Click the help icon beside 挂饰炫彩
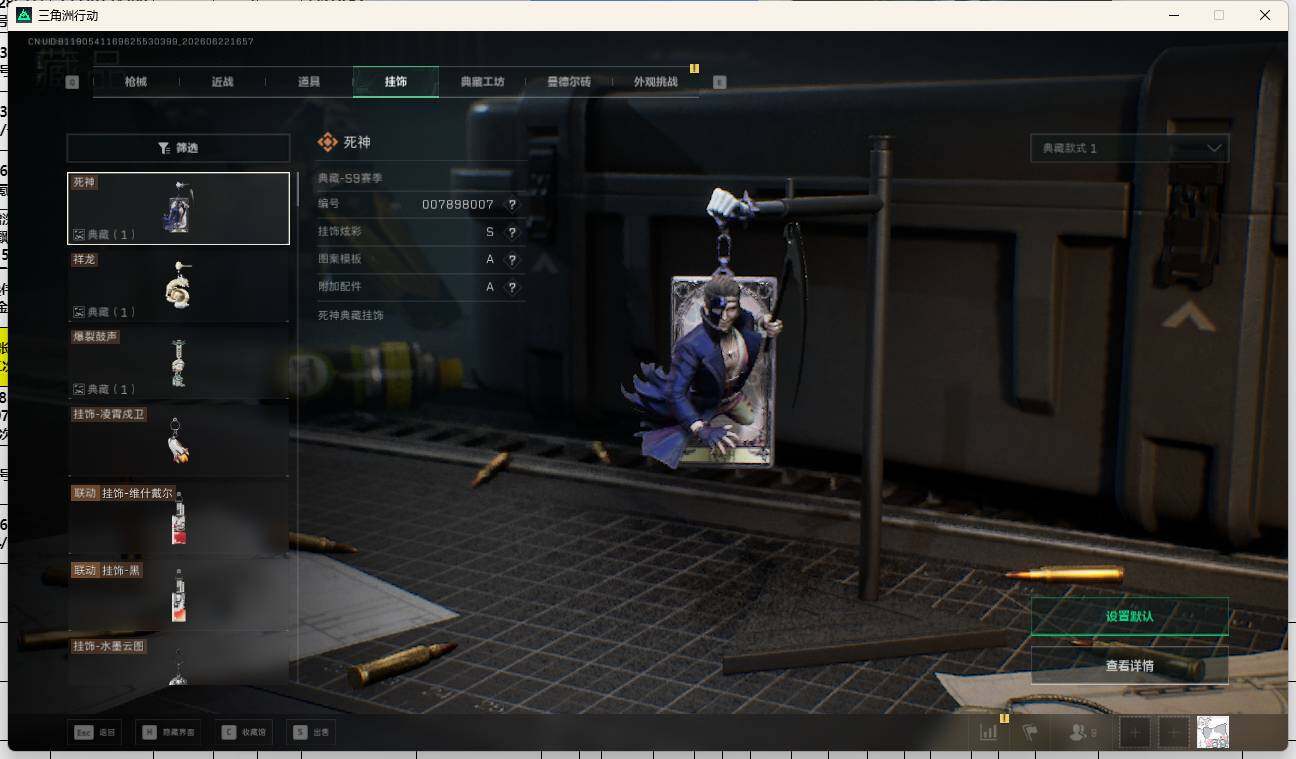This screenshot has width=1296, height=759. [x=512, y=232]
